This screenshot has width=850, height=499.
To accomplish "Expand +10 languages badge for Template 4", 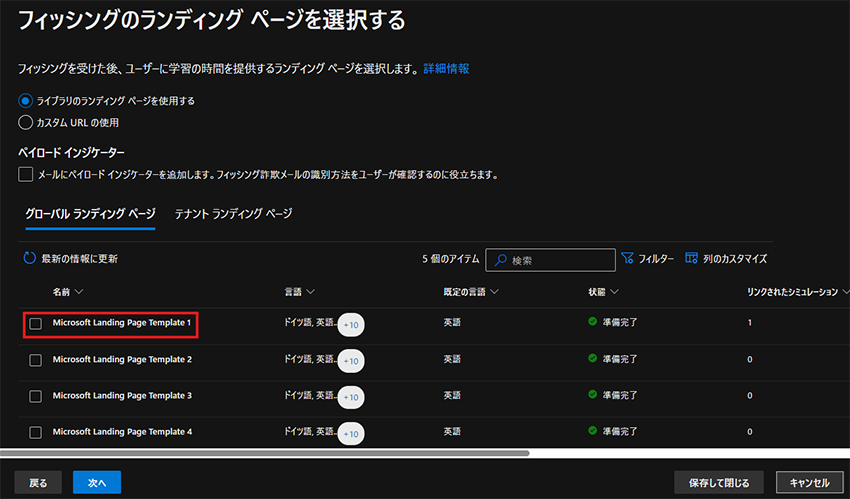I will tap(351, 433).
